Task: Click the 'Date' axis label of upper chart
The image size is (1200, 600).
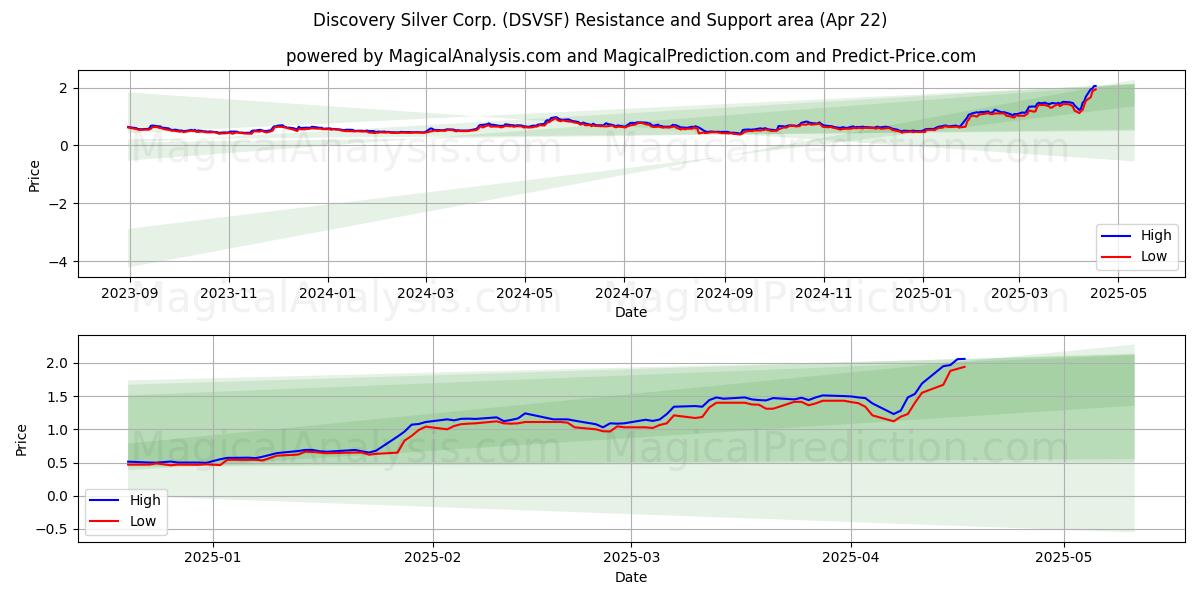Action: pyautogui.click(x=631, y=312)
